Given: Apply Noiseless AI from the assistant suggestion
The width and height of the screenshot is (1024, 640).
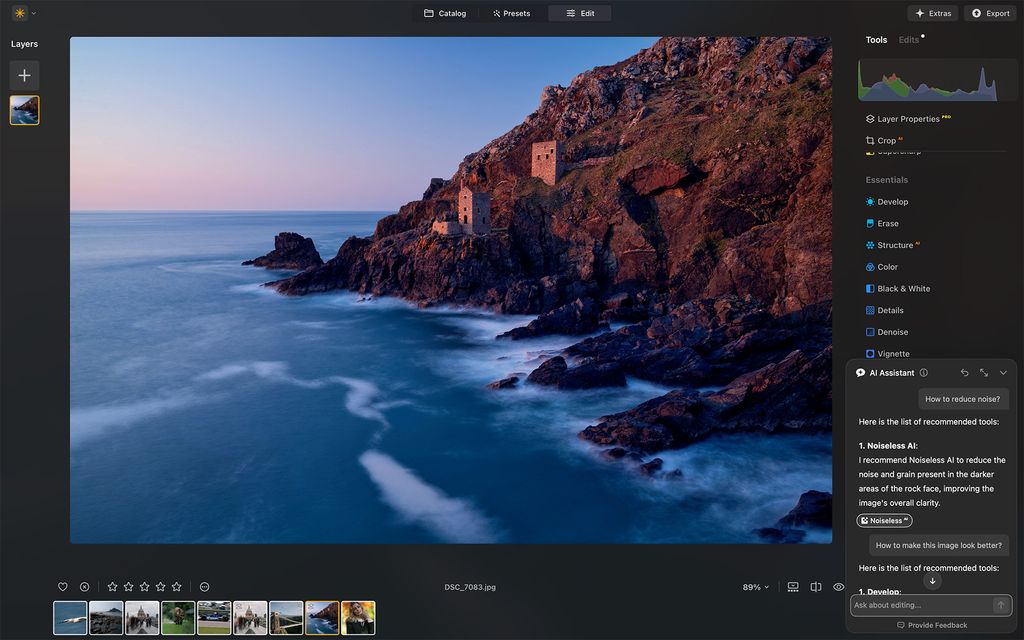Looking at the screenshot, I should pyautogui.click(x=883, y=520).
